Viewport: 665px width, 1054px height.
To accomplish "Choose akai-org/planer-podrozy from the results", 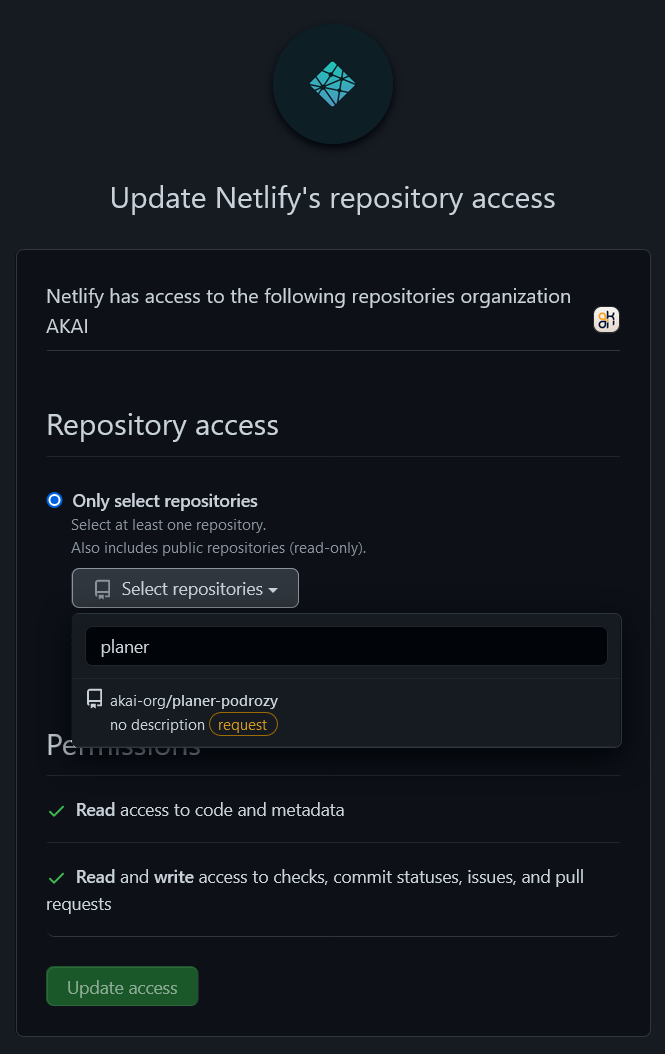I will tap(193, 700).
